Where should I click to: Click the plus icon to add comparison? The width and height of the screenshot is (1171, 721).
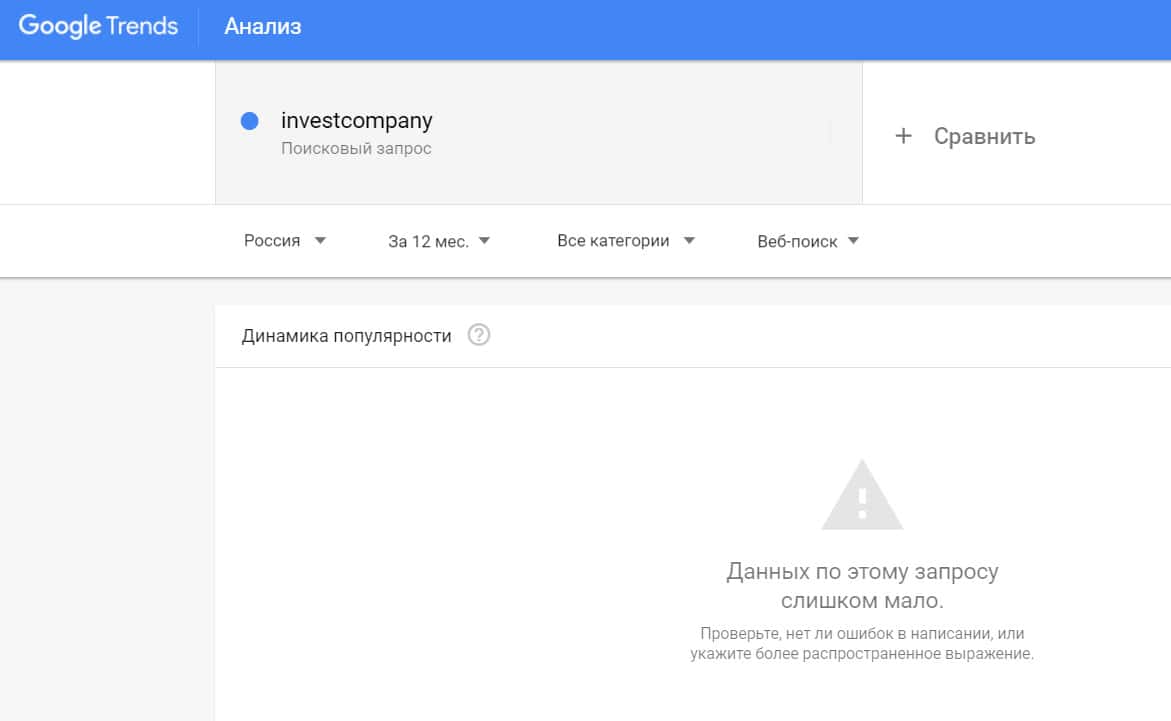(903, 136)
